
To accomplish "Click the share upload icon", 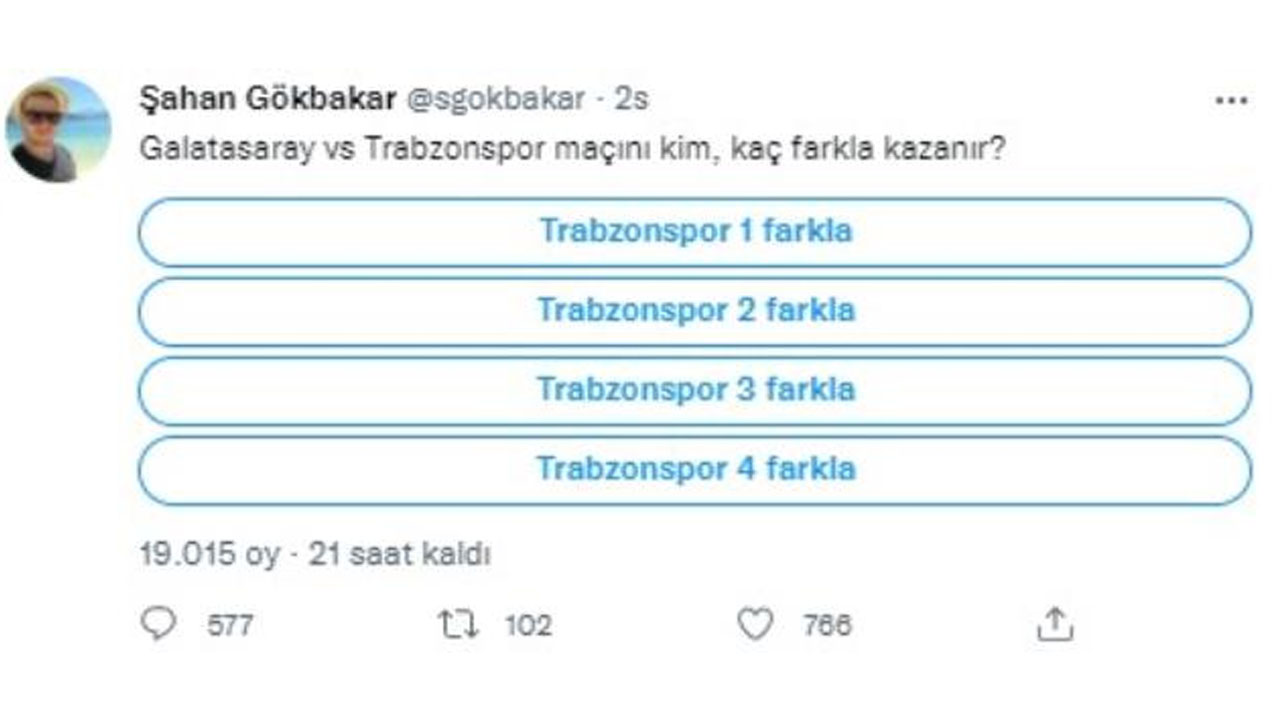I will (1054, 626).
